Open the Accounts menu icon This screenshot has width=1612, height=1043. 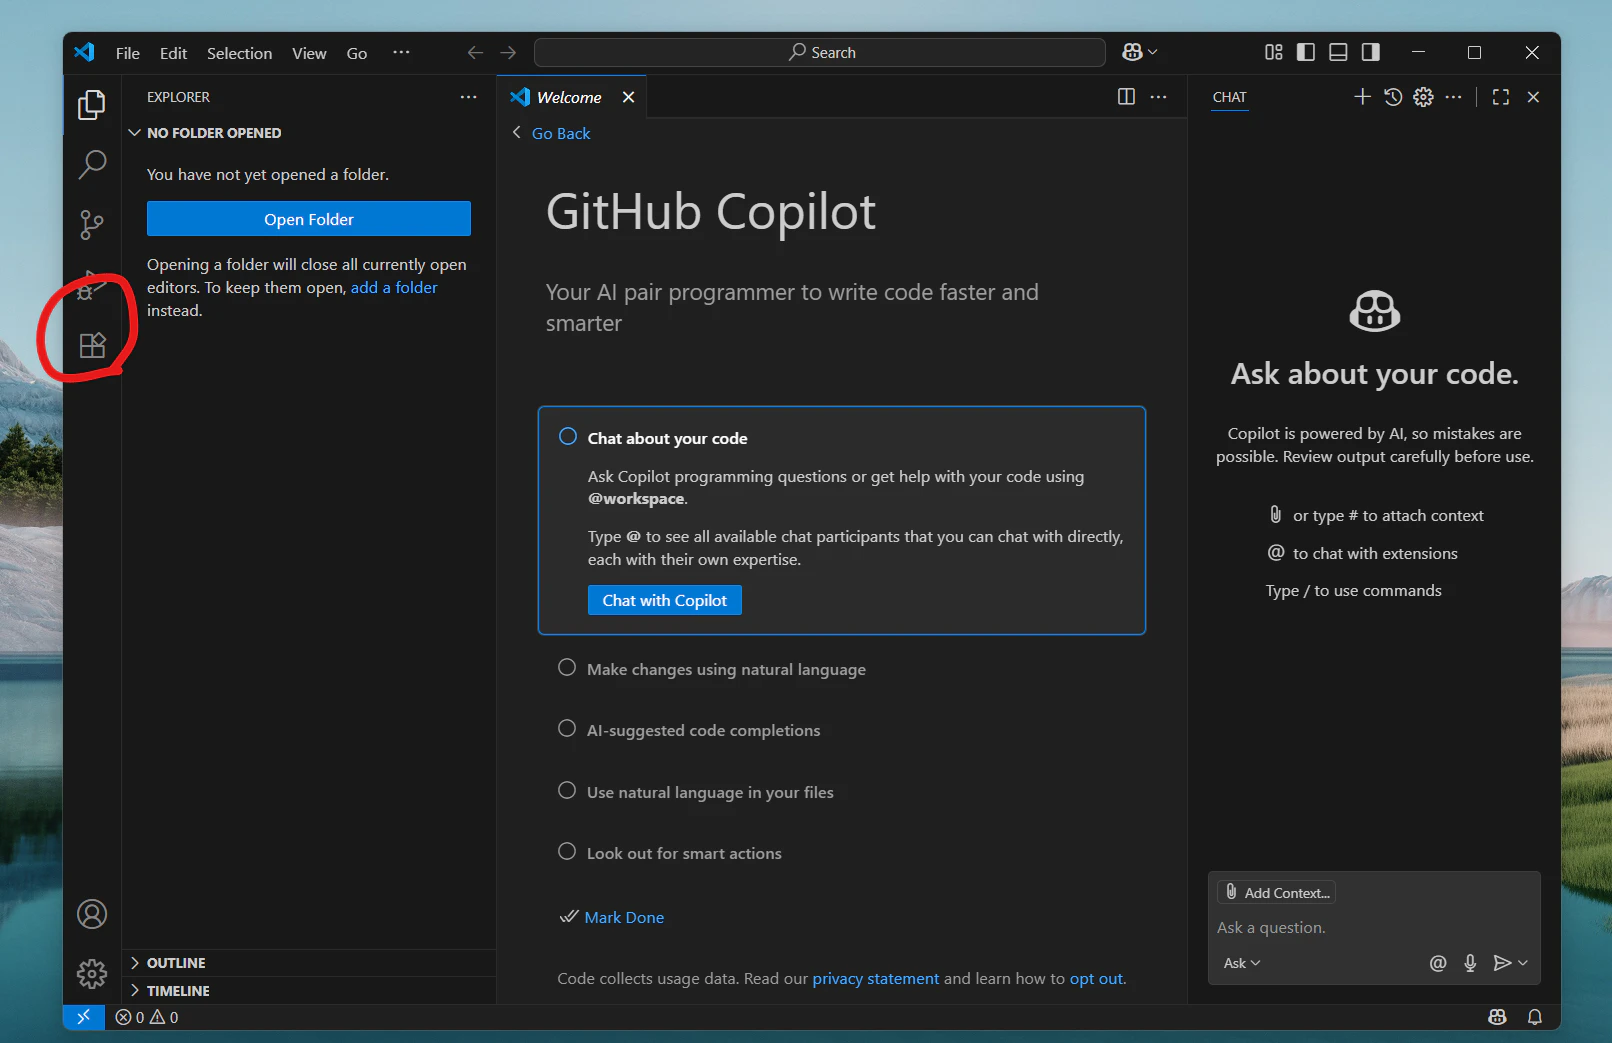point(92,914)
